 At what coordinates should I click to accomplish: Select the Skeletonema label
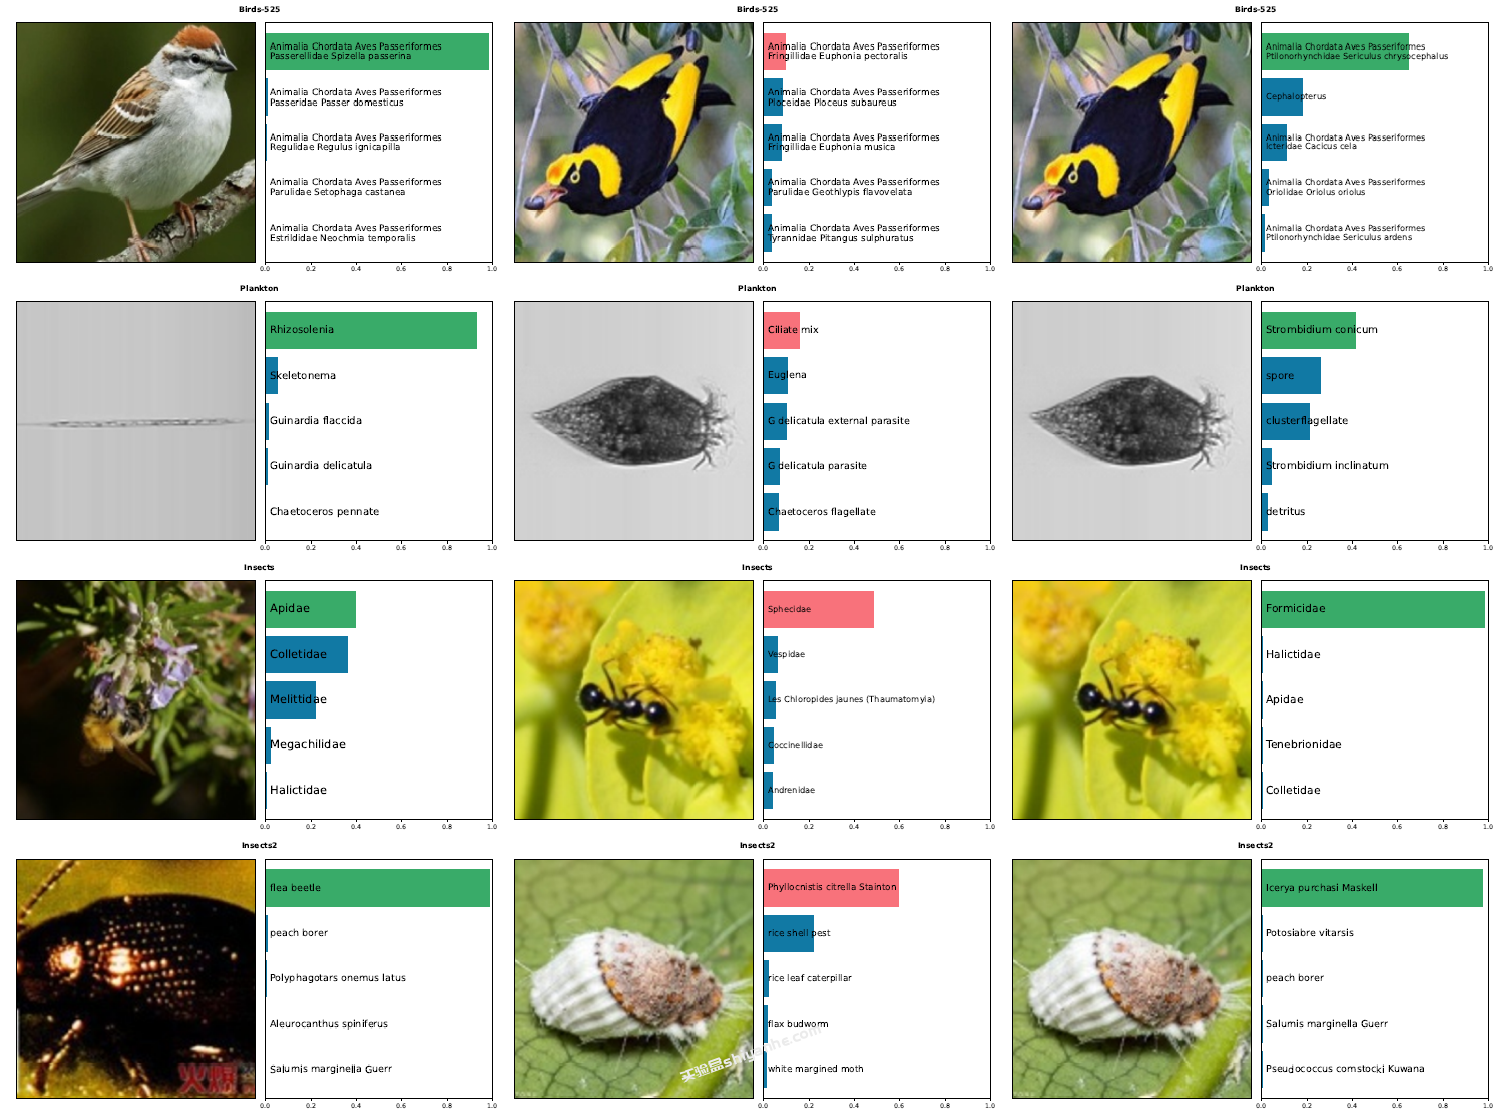point(303,376)
